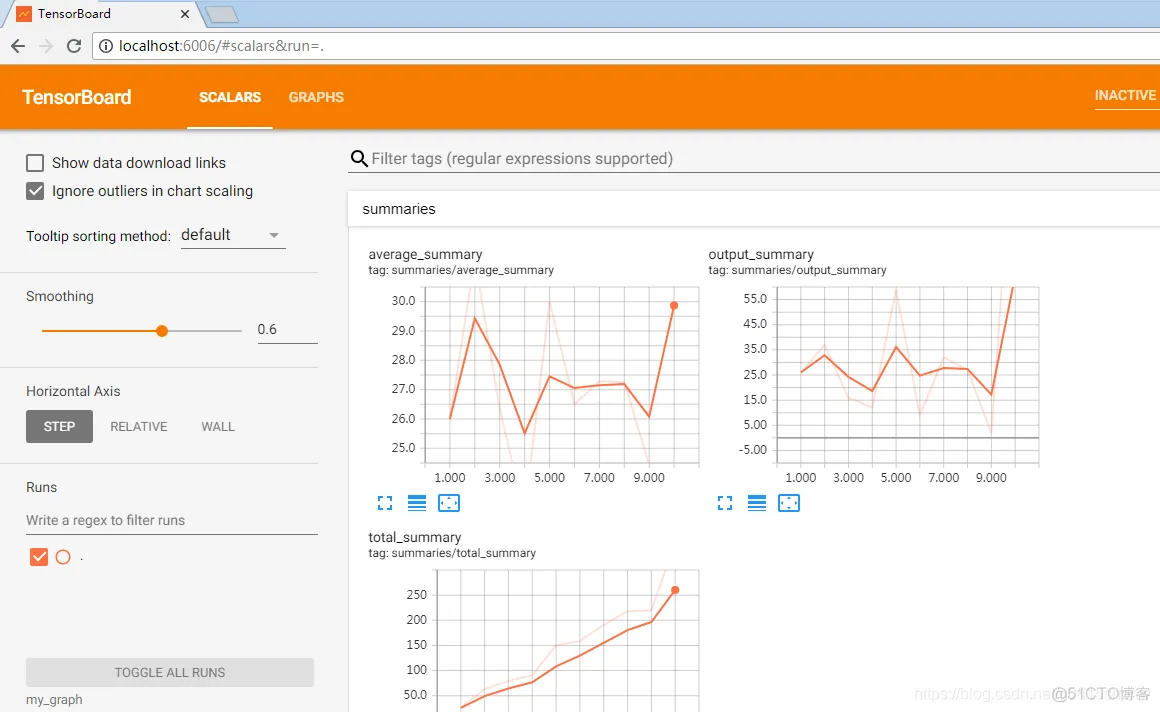Toggle y-axis log scale for output_summary
The image size is (1160, 712).
click(x=757, y=503)
